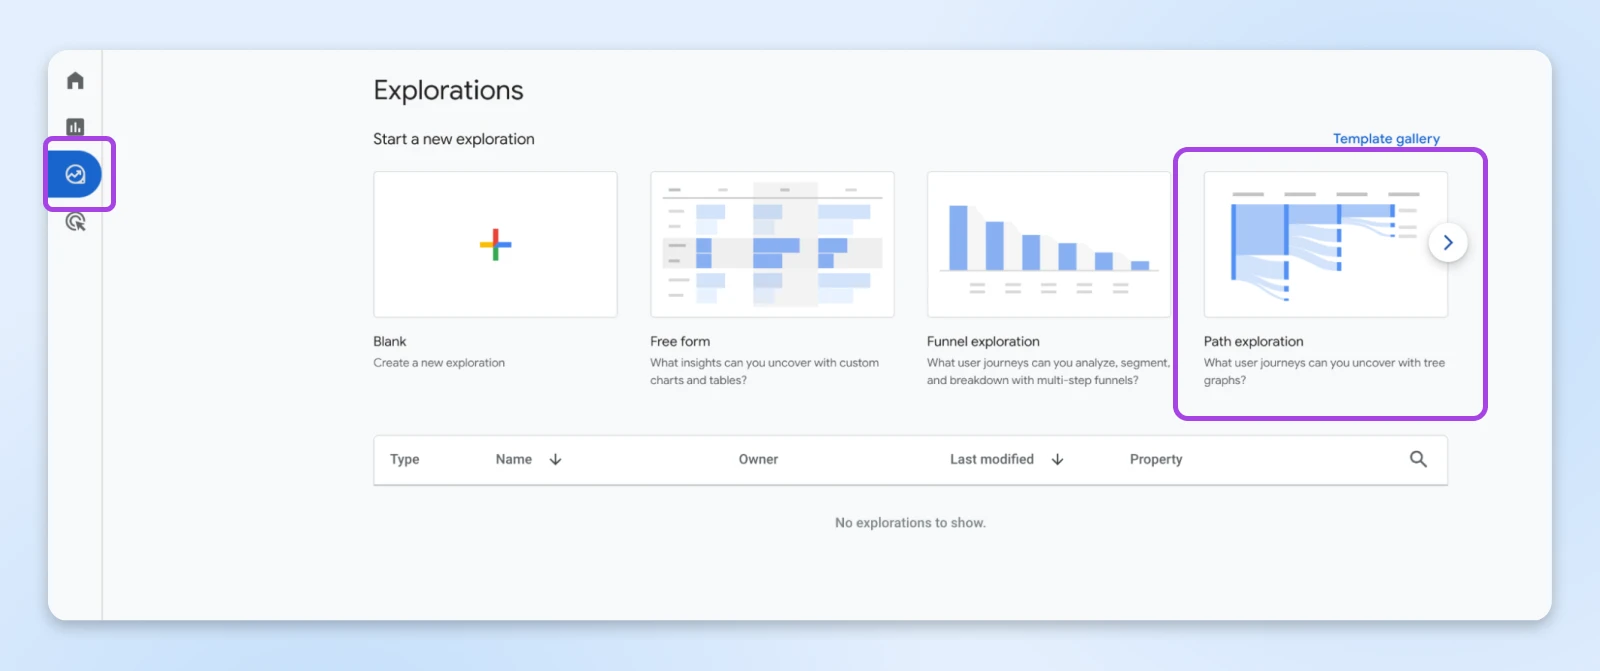Click the search magnifier in explorations table
This screenshot has height=671, width=1600.
(1418, 459)
